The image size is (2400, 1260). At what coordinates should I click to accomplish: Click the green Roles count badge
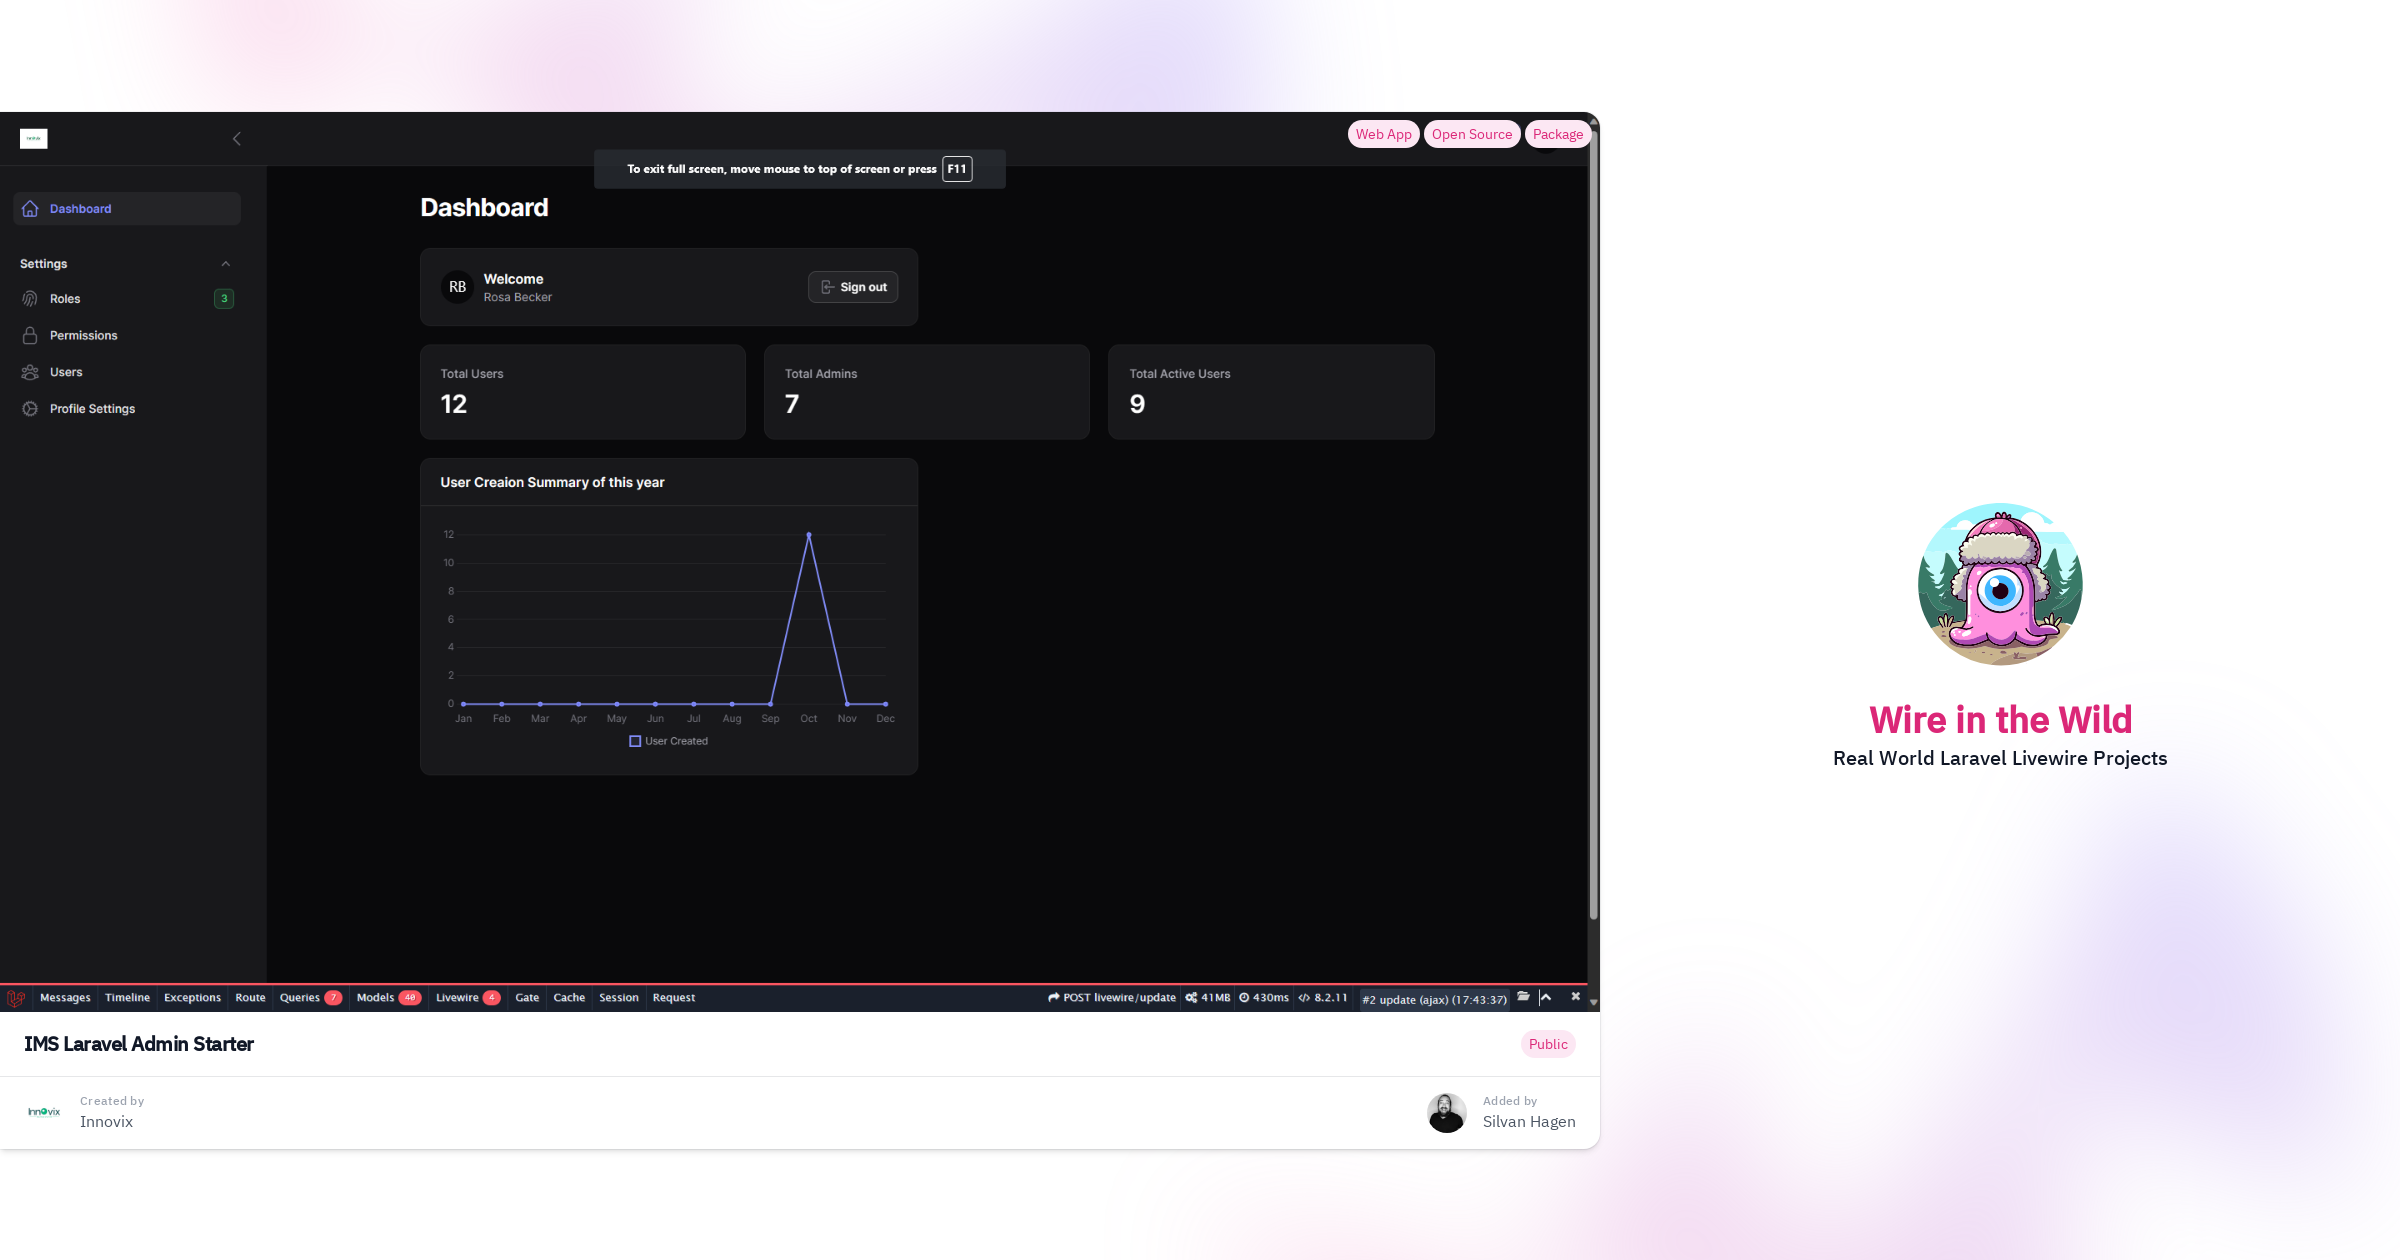[224, 298]
